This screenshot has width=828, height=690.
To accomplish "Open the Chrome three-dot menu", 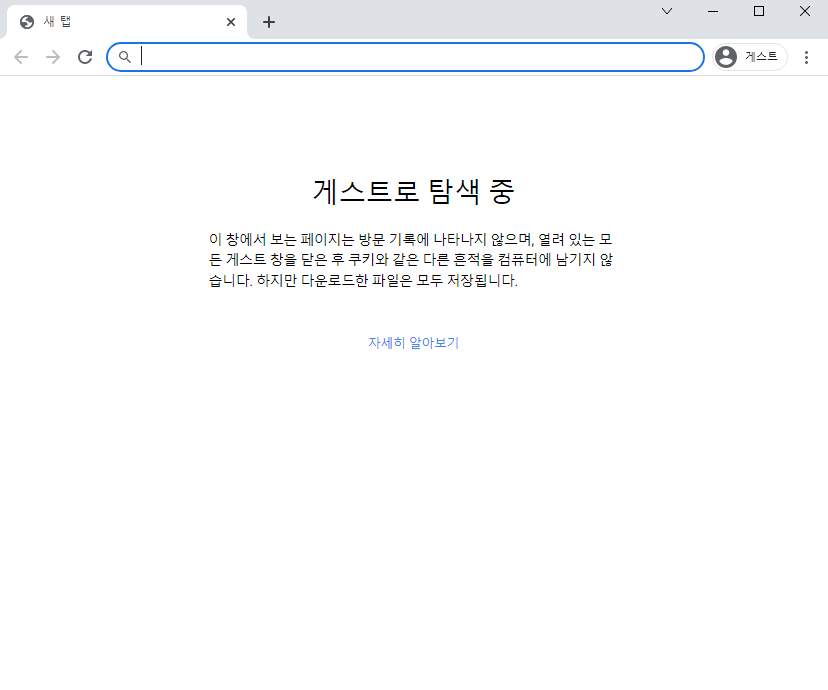I will click(806, 57).
